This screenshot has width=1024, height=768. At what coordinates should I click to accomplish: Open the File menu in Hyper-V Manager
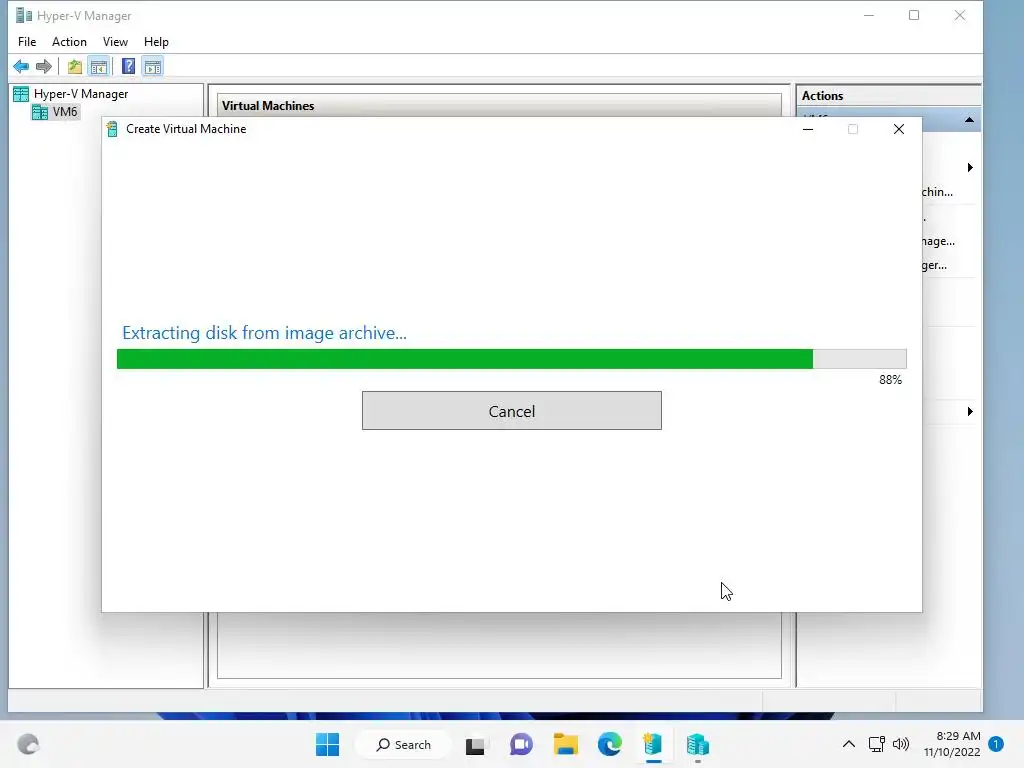point(27,42)
